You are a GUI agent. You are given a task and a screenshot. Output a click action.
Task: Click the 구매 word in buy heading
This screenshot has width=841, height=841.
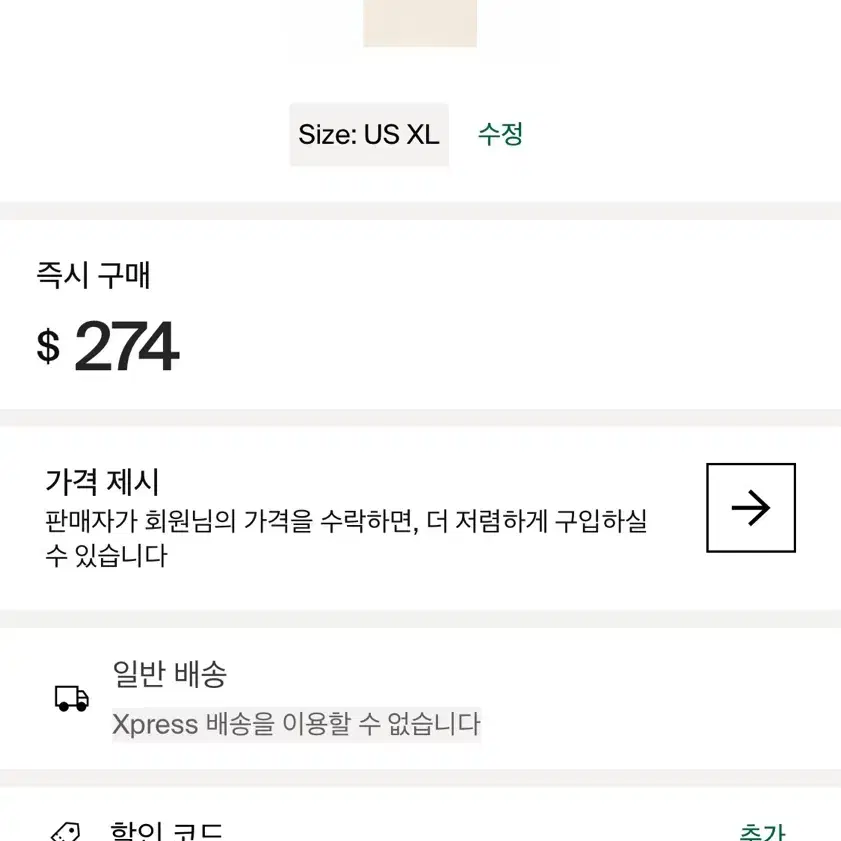[x=123, y=275]
